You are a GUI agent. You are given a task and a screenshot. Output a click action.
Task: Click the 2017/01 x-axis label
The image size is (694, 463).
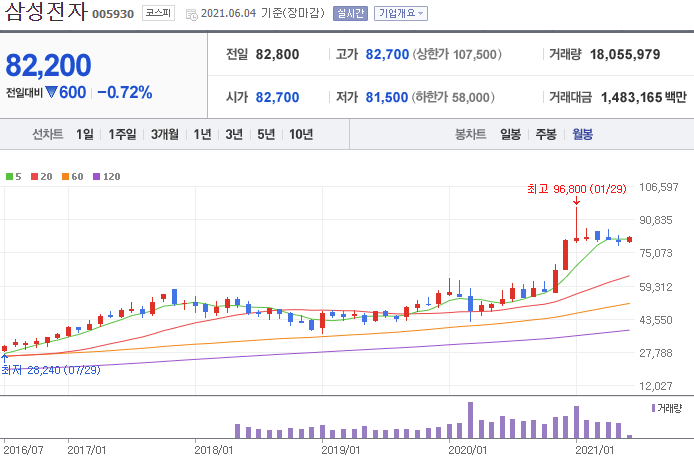87,451
